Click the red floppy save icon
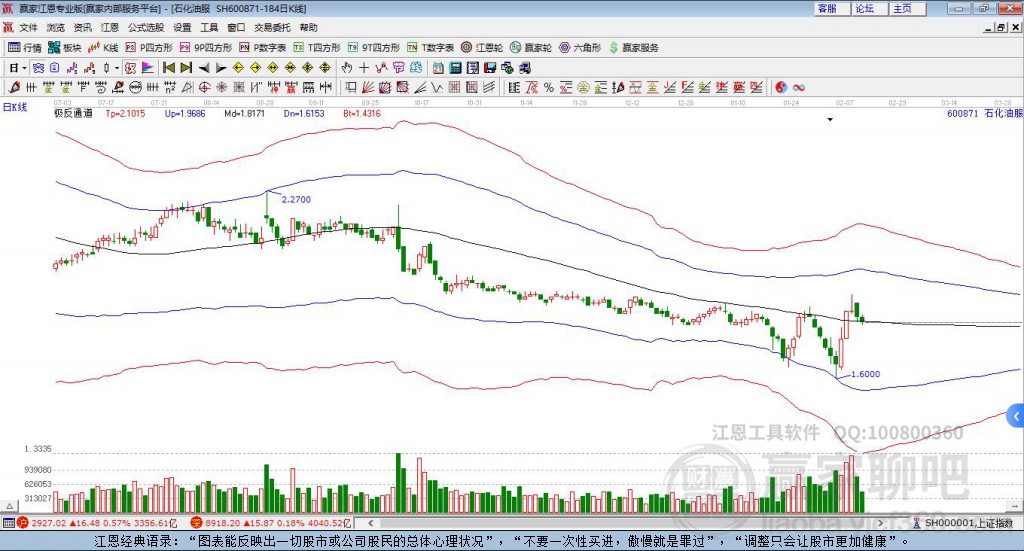Viewport: 1024px width, 551px height. (x=490, y=67)
